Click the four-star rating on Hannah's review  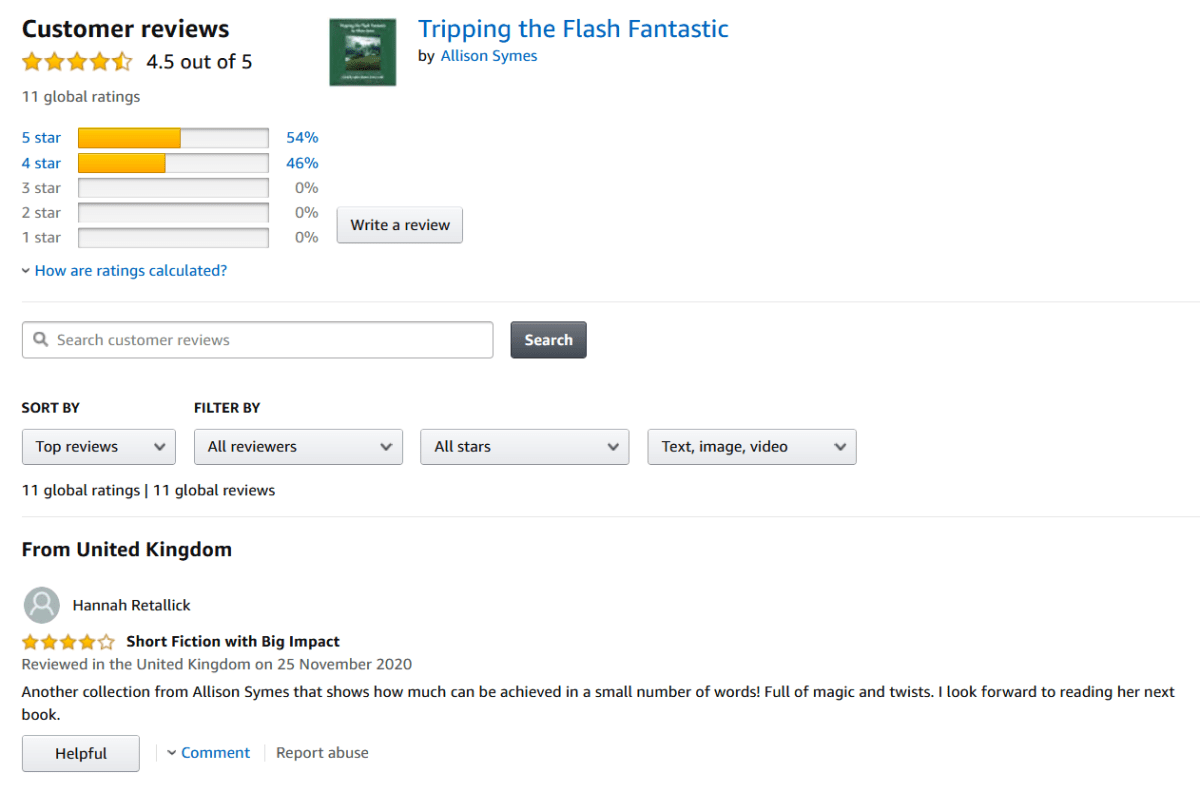[68, 642]
